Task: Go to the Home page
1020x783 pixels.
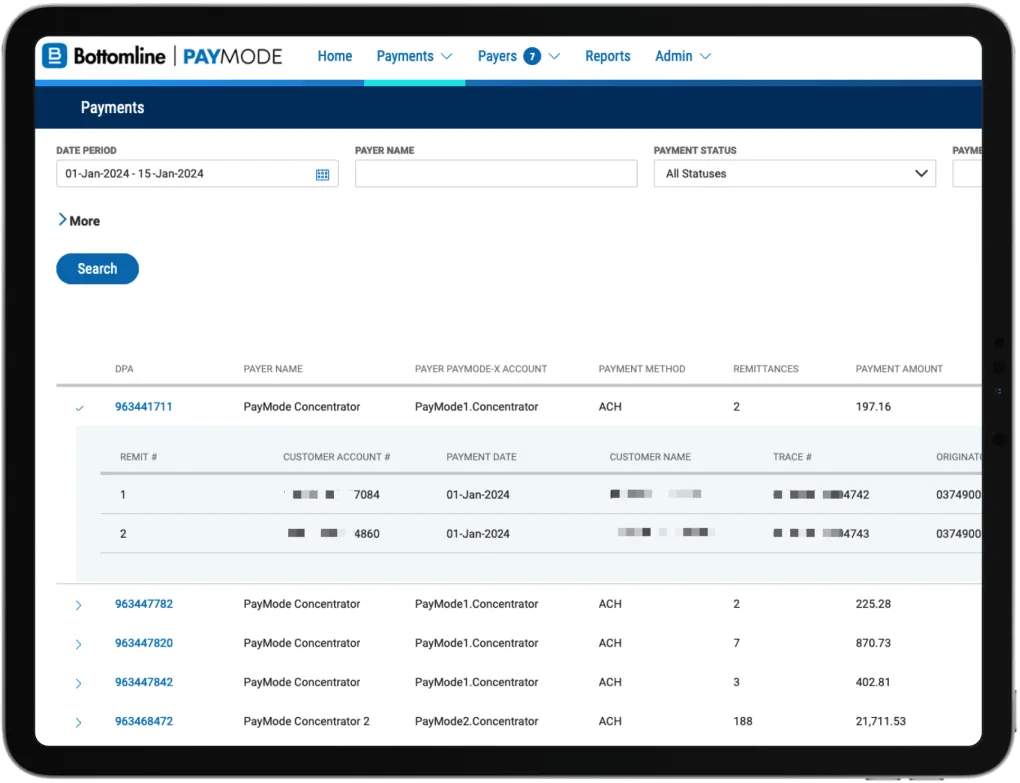Action: [334, 56]
